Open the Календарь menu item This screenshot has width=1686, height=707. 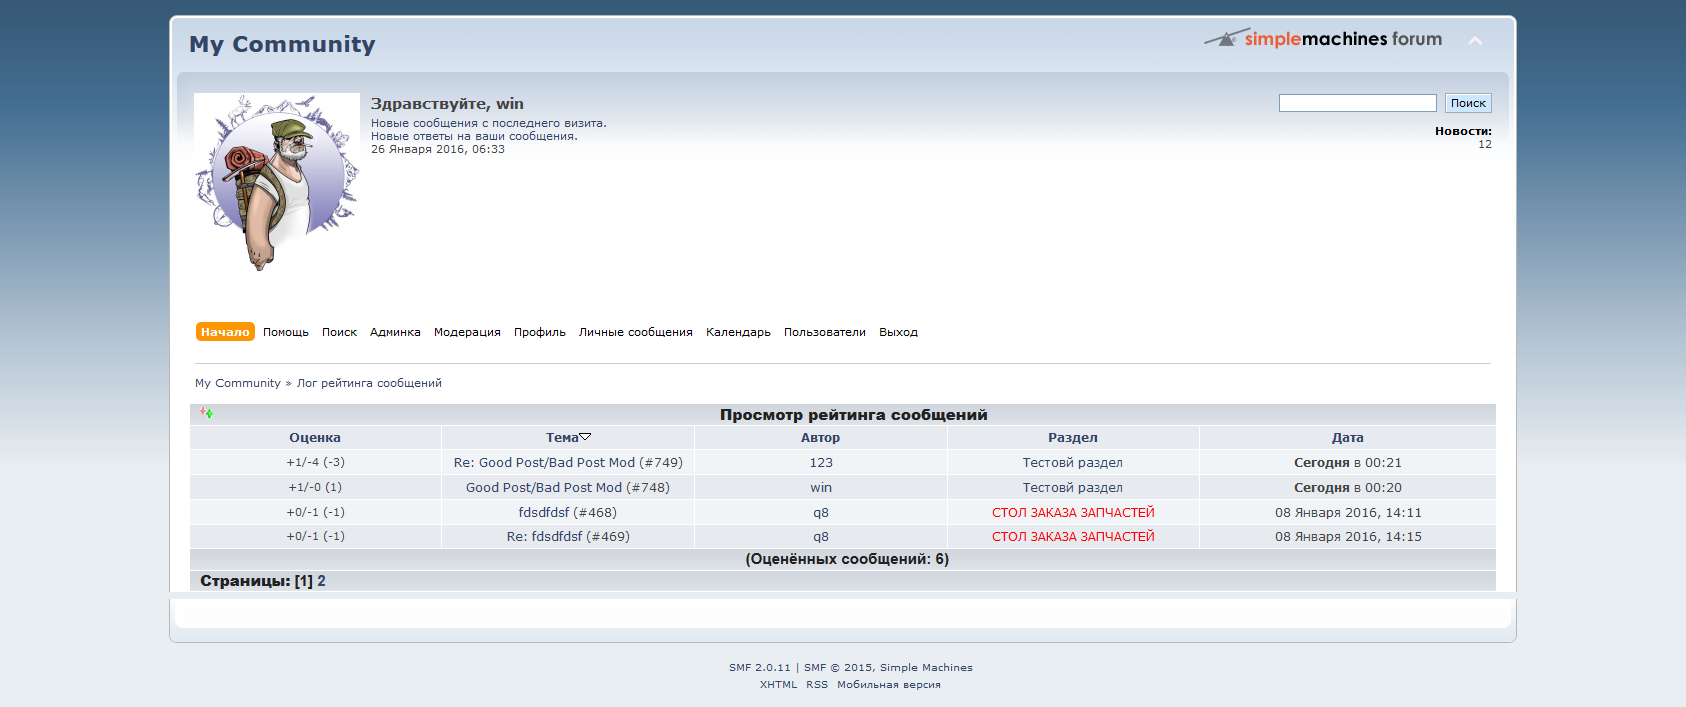[738, 332]
